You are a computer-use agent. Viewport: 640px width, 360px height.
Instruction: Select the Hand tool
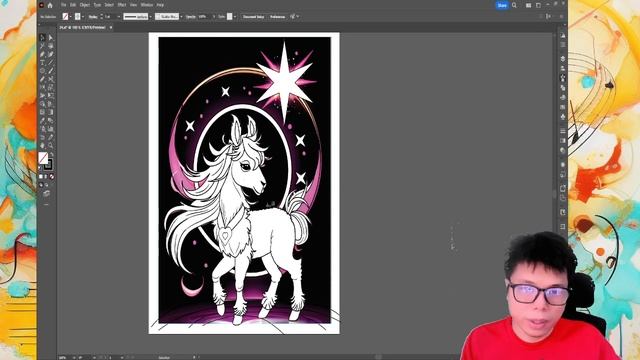pos(42,145)
